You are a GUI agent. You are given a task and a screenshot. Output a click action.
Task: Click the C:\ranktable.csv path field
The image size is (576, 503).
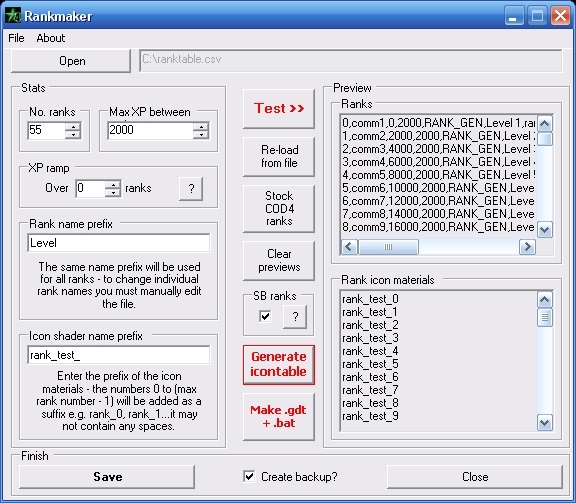coord(351,61)
